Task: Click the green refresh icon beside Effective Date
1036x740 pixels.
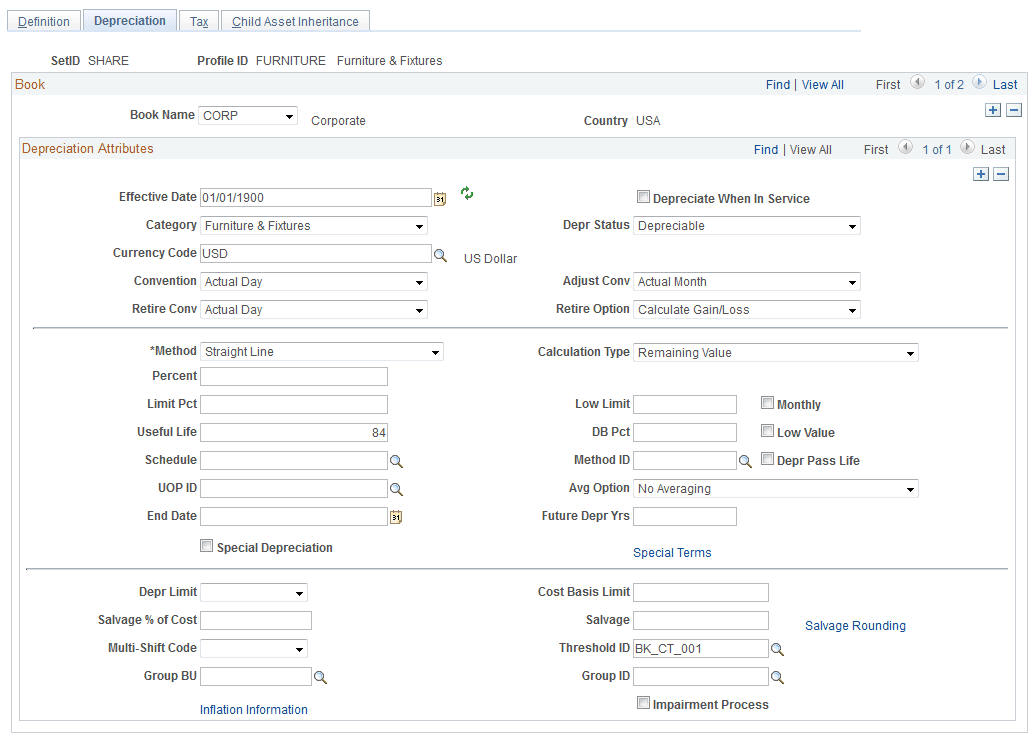Action: pos(467,193)
